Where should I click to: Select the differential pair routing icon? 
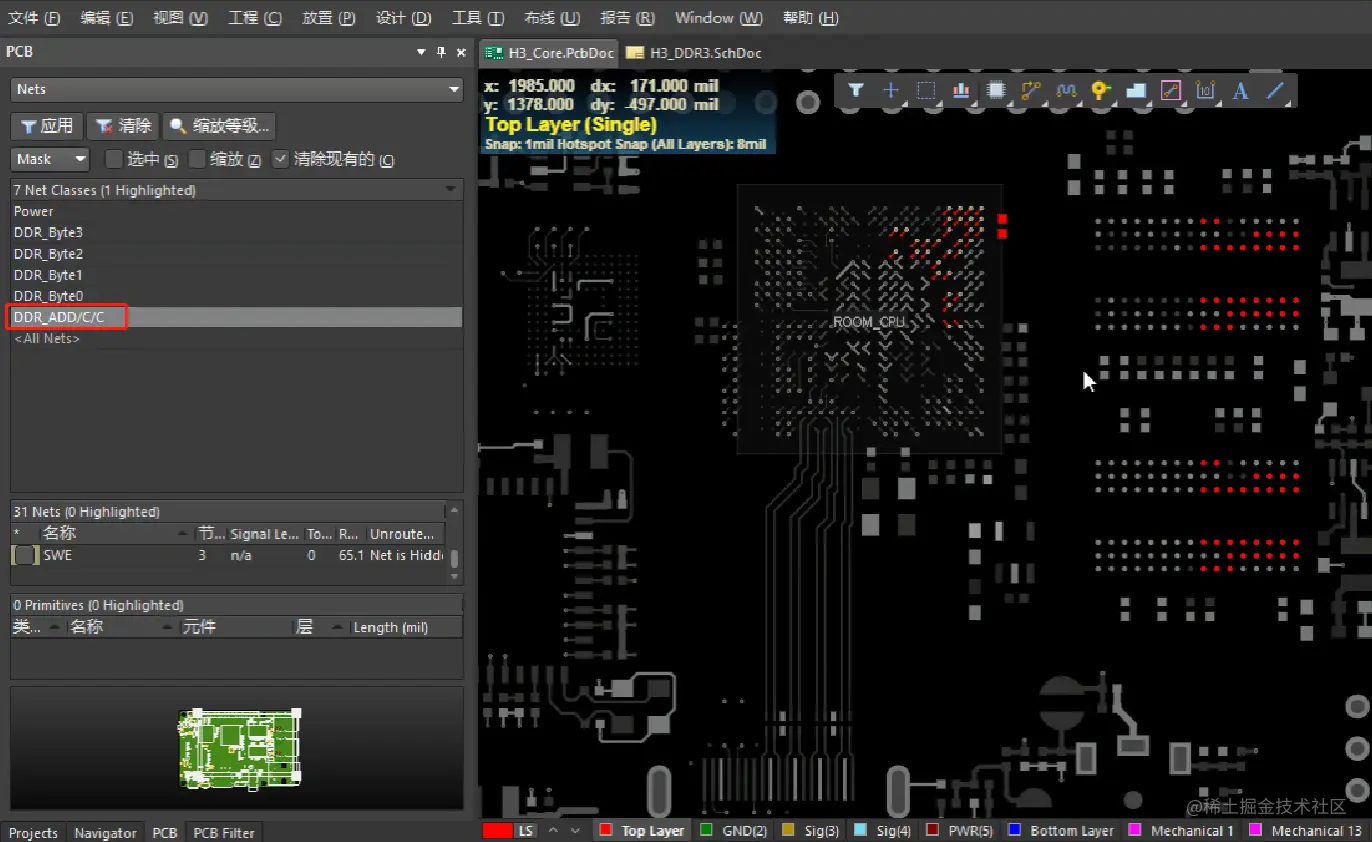coord(1066,91)
